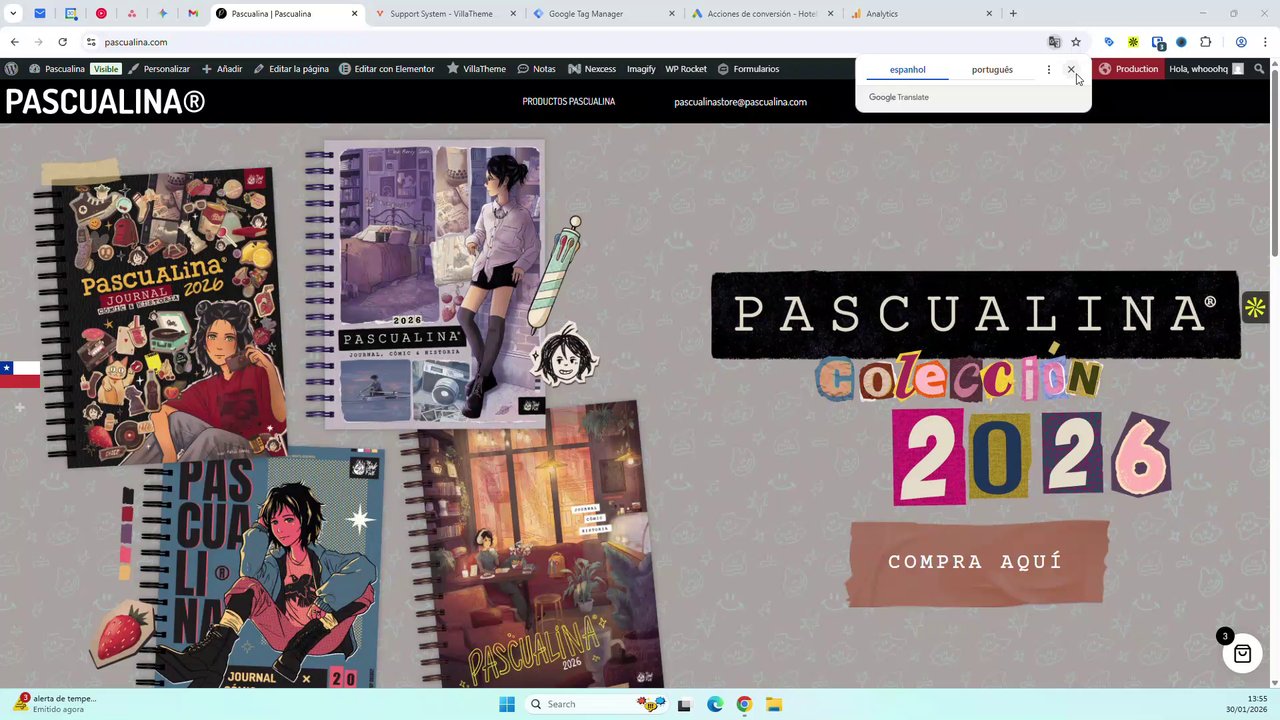
Task: Open the extension with the badge counter
Action: pyautogui.click(x=1158, y=42)
